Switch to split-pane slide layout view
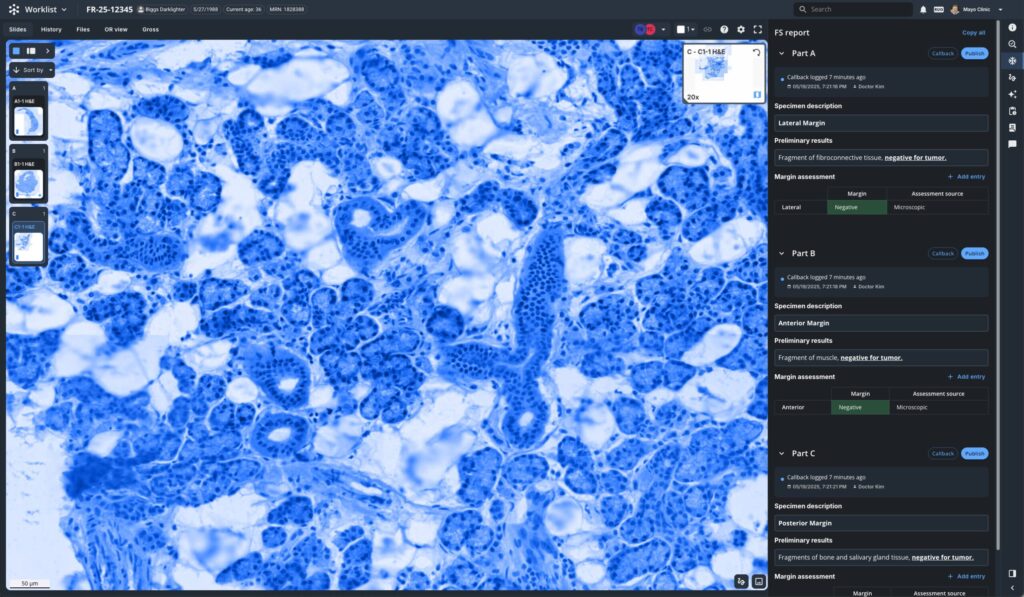This screenshot has height=597, width=1024. (x=31, y=50)
